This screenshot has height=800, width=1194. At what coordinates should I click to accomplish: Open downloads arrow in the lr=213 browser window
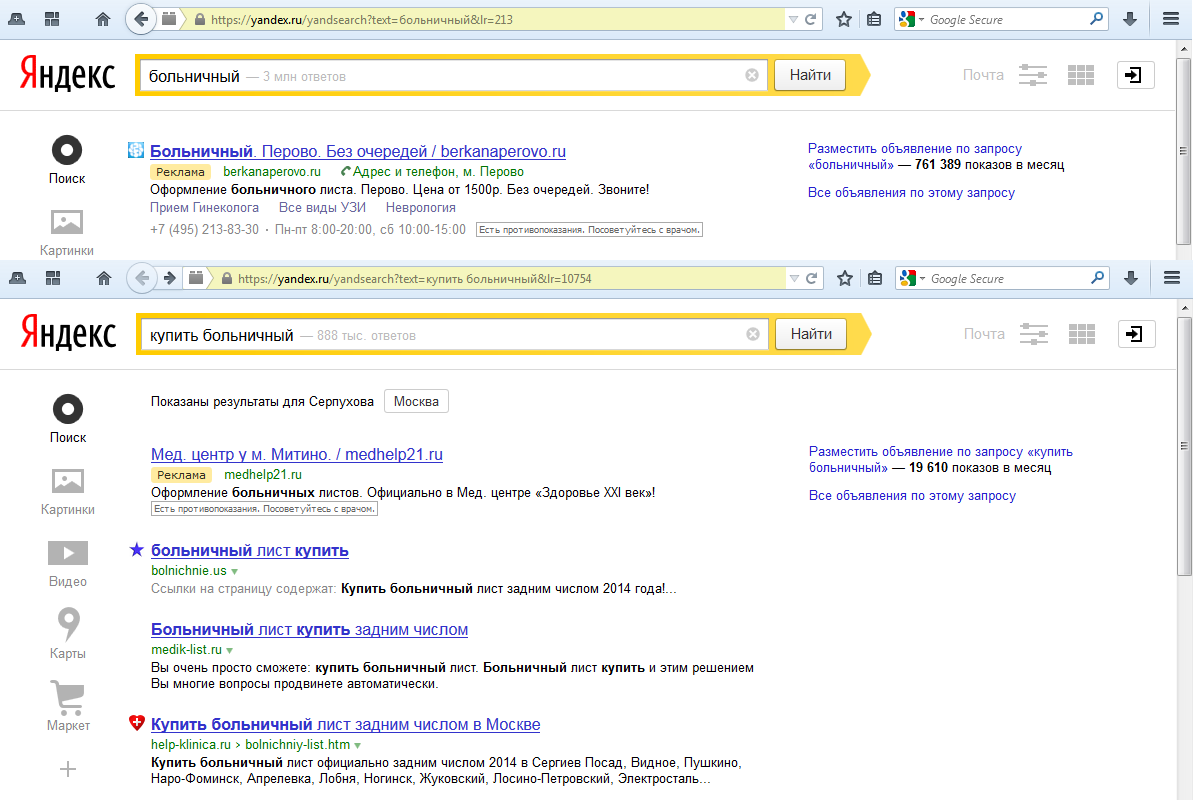(x=1130, y=20)
